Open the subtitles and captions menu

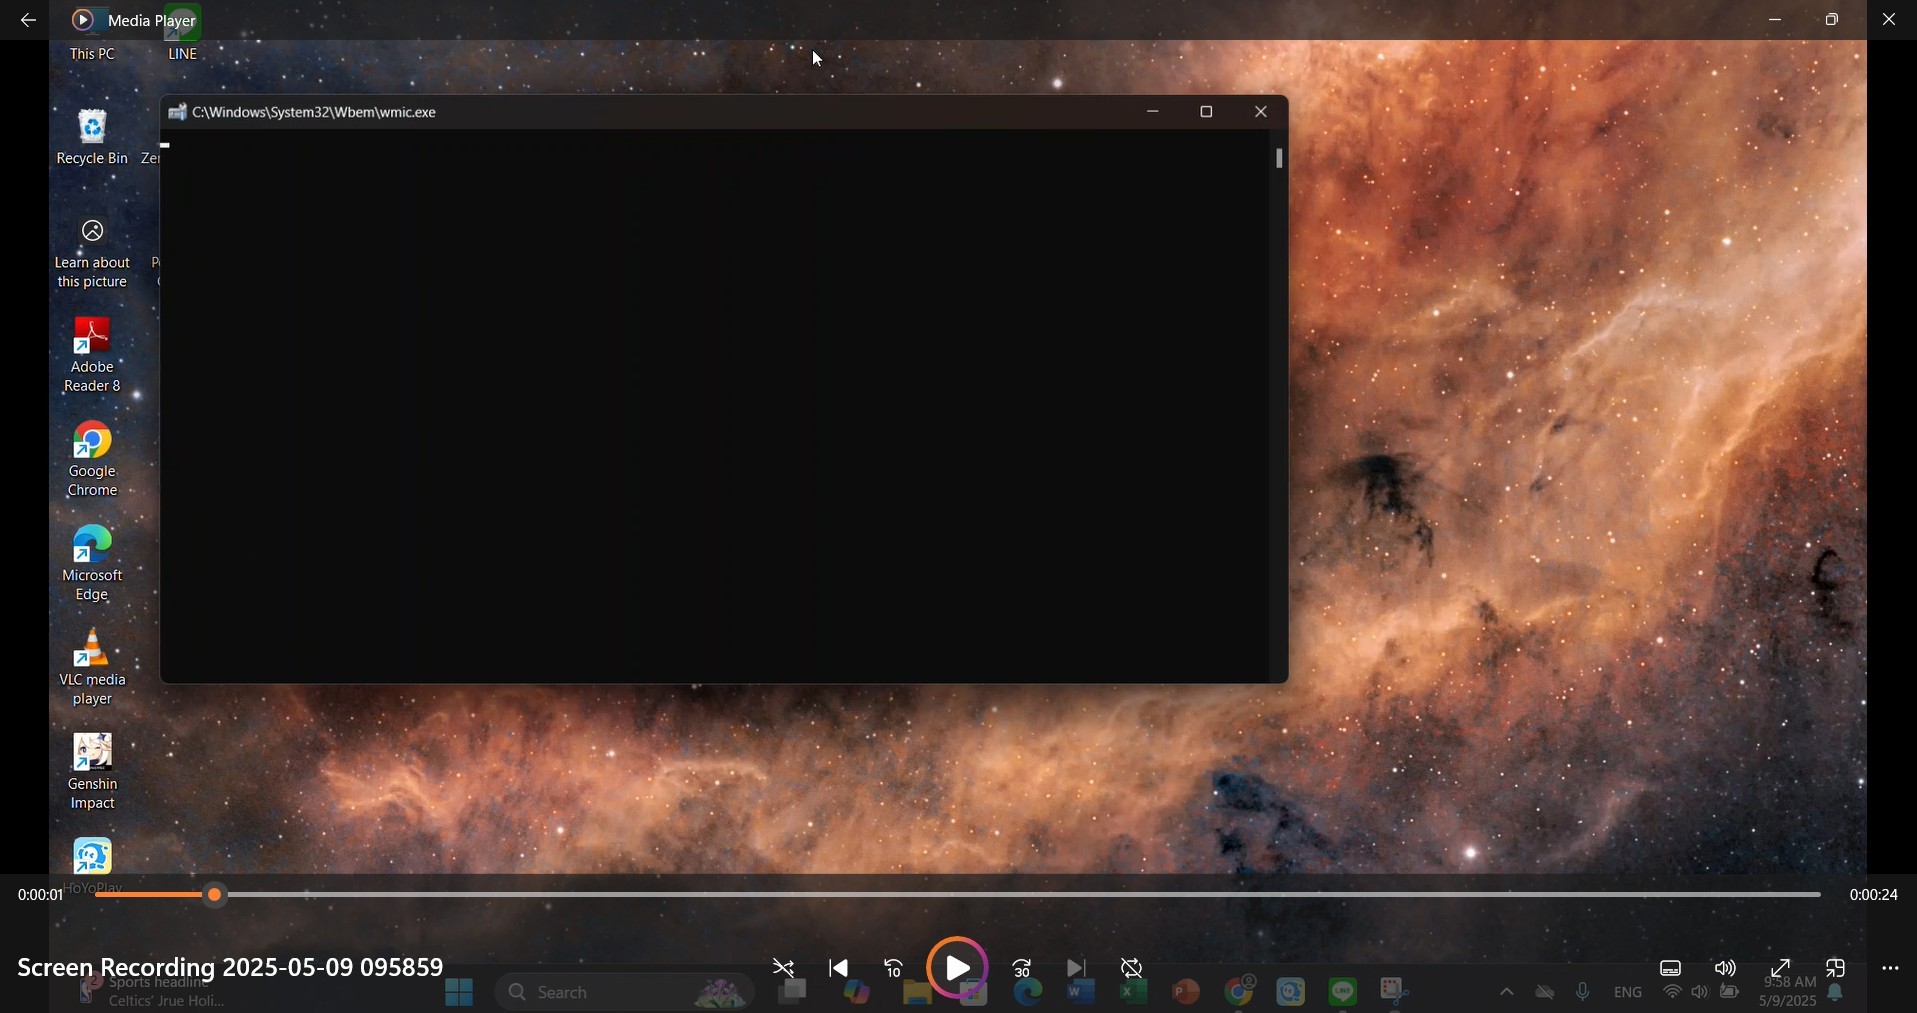coord(1671,968)
